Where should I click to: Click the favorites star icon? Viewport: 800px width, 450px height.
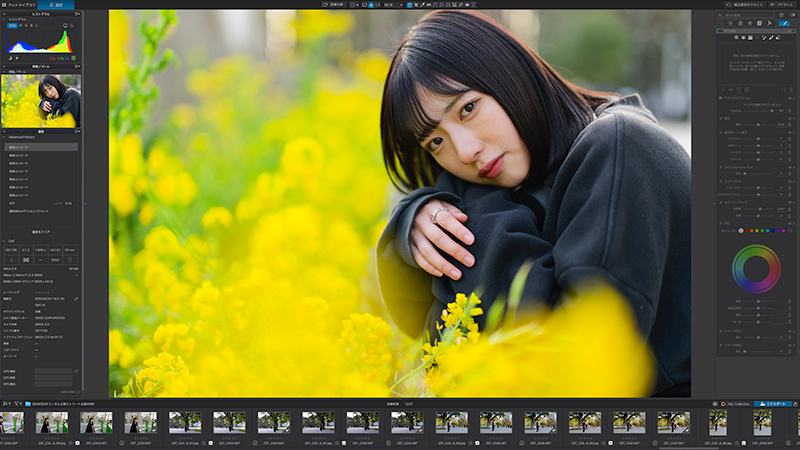tap(781, 15)
